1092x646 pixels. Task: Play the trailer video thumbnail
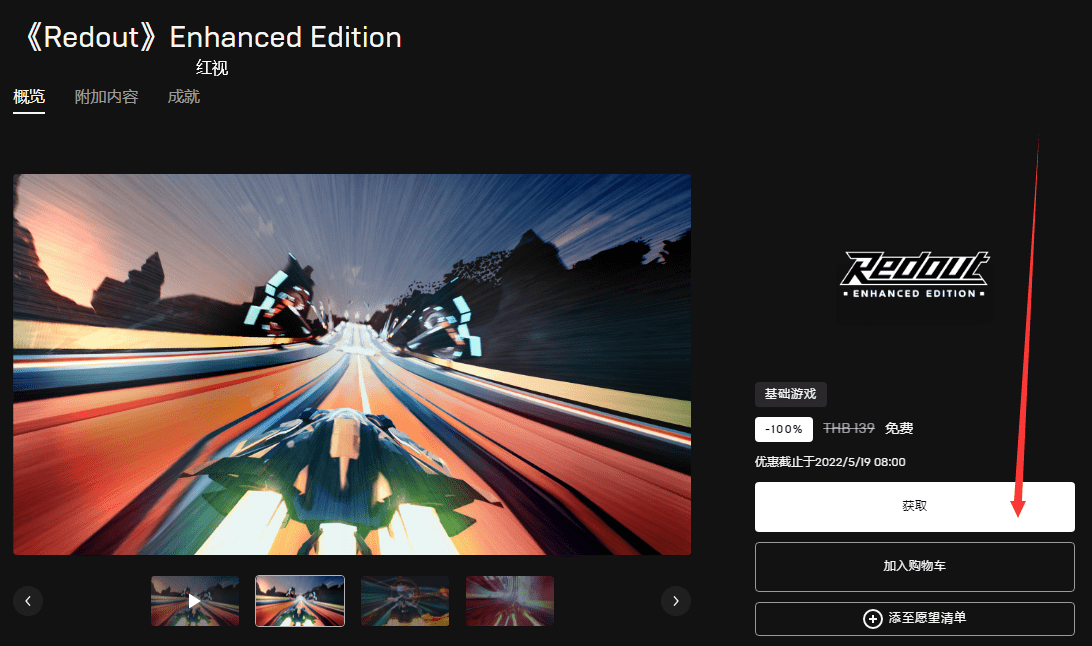(195, 601)
